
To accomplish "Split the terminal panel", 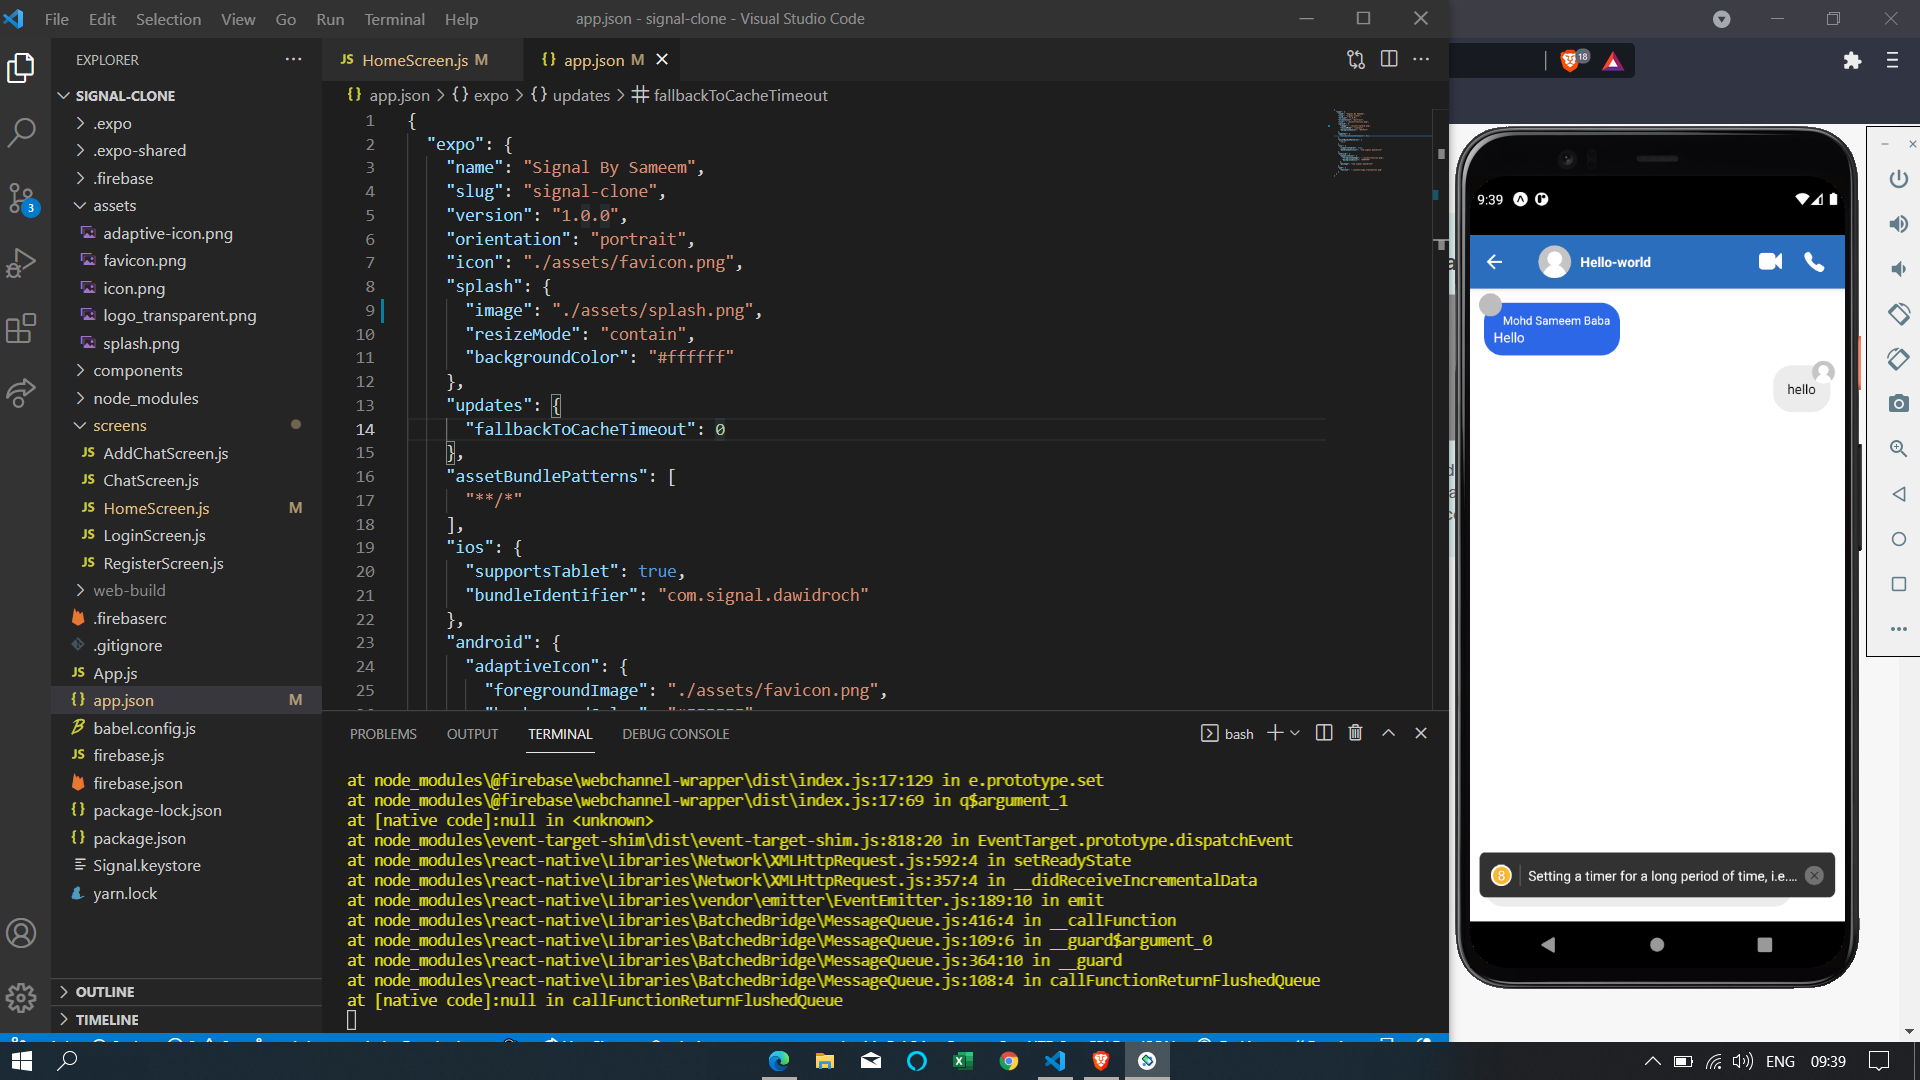I will coord(1324,733).
